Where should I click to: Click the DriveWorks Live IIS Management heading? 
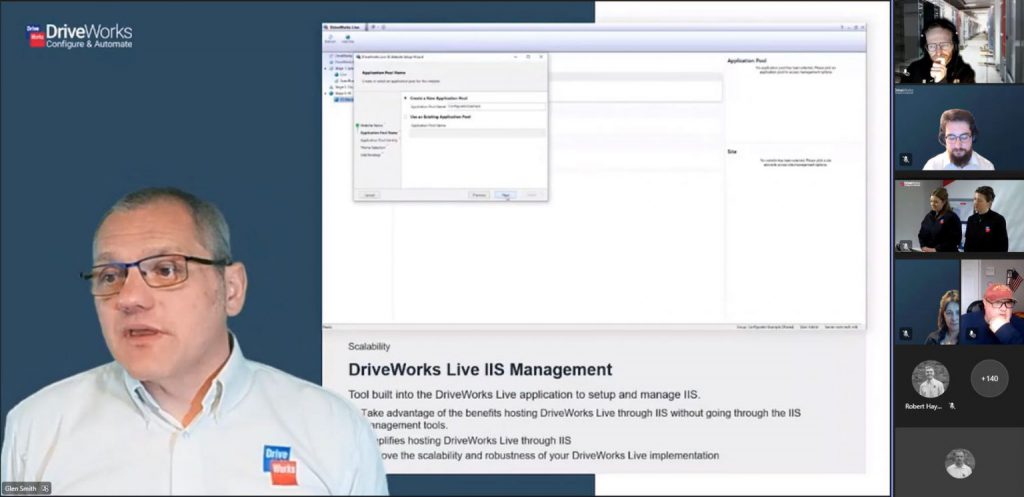pos(480,370)
